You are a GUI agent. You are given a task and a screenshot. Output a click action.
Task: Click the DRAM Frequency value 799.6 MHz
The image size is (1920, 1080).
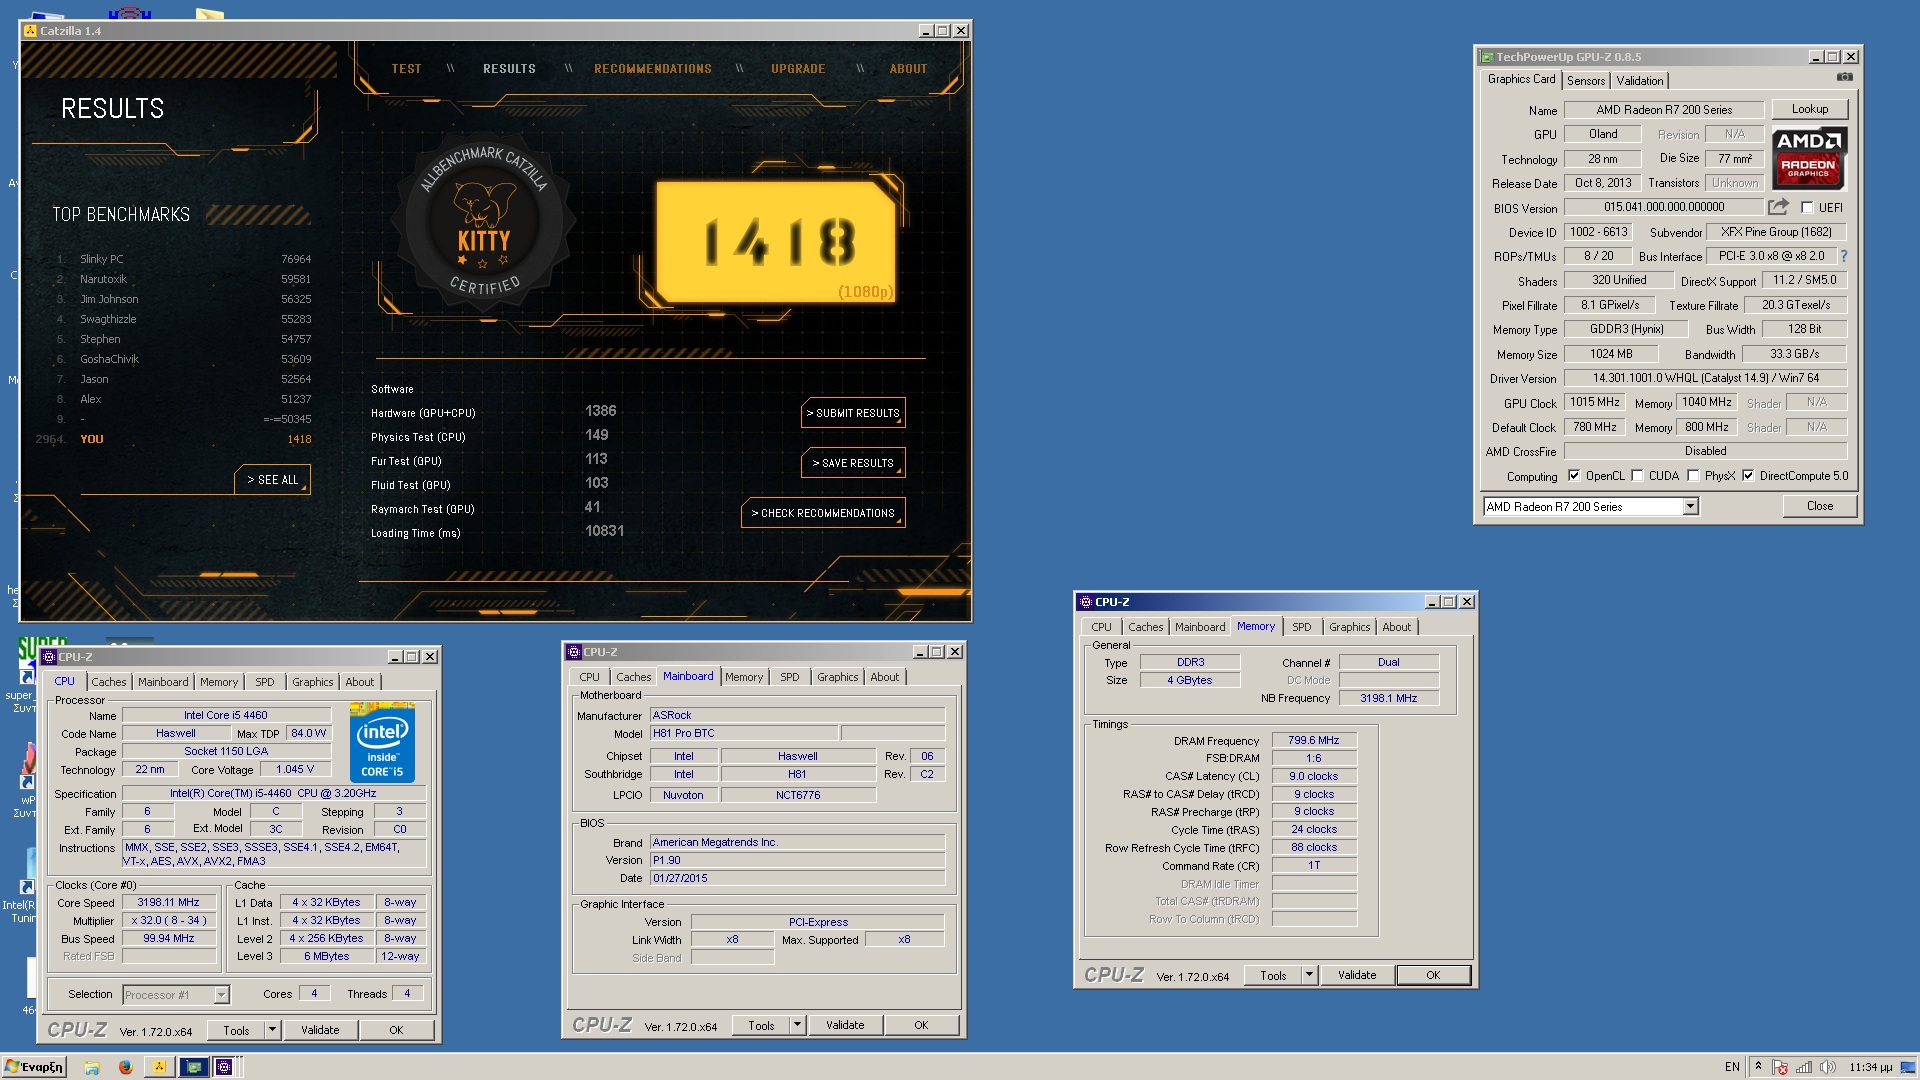tap(1314, 740)
